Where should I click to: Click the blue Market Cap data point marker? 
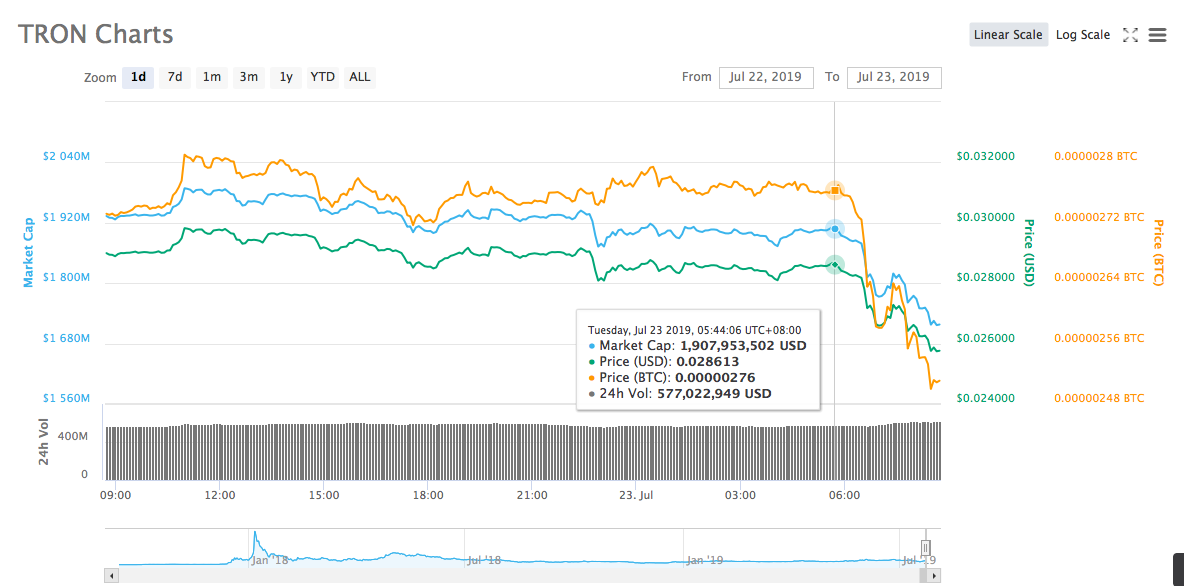(x=835, y=228)
